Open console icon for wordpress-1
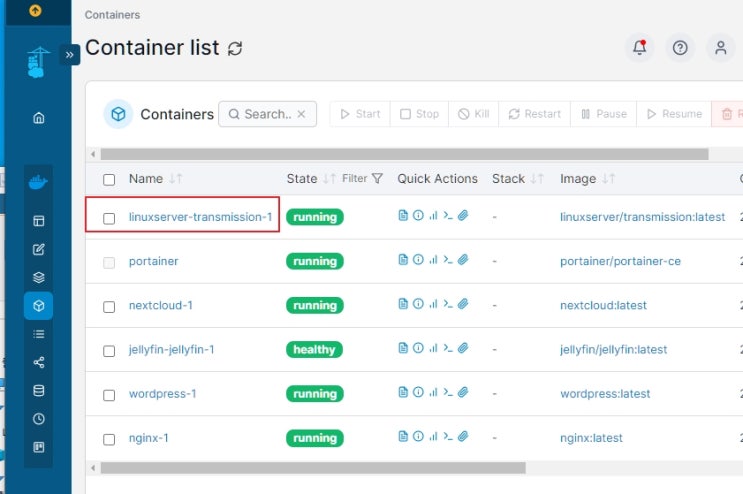The width and height of the screenshot is (743, 494). pyautogui.click(x=448, y=392)
